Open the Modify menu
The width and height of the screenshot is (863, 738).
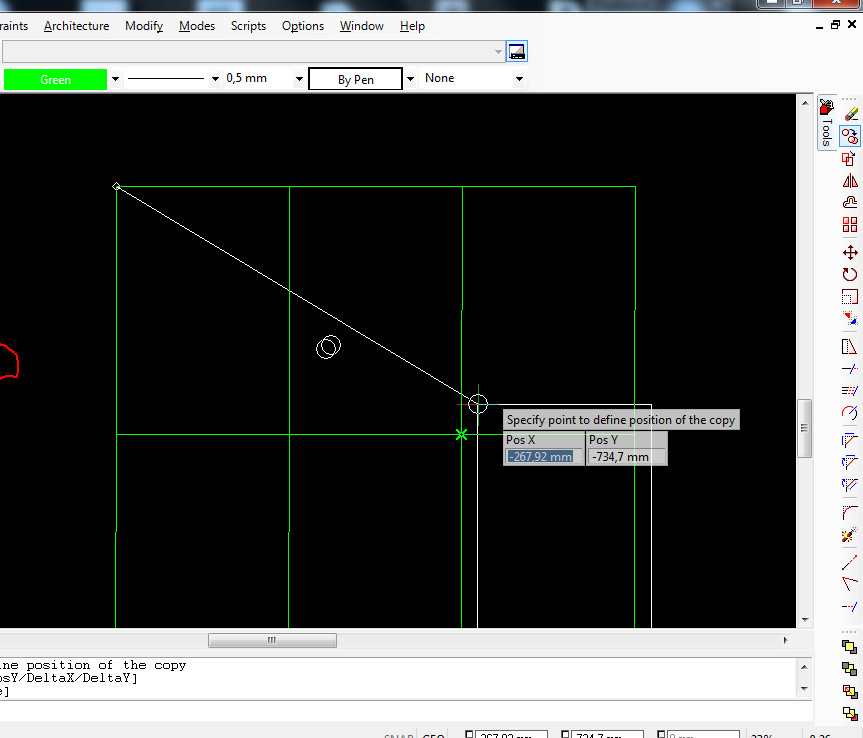click(143, 26)
